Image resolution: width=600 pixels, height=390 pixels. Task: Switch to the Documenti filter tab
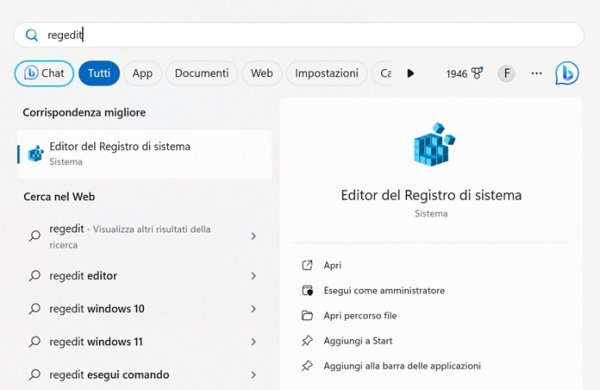(202, 73)
